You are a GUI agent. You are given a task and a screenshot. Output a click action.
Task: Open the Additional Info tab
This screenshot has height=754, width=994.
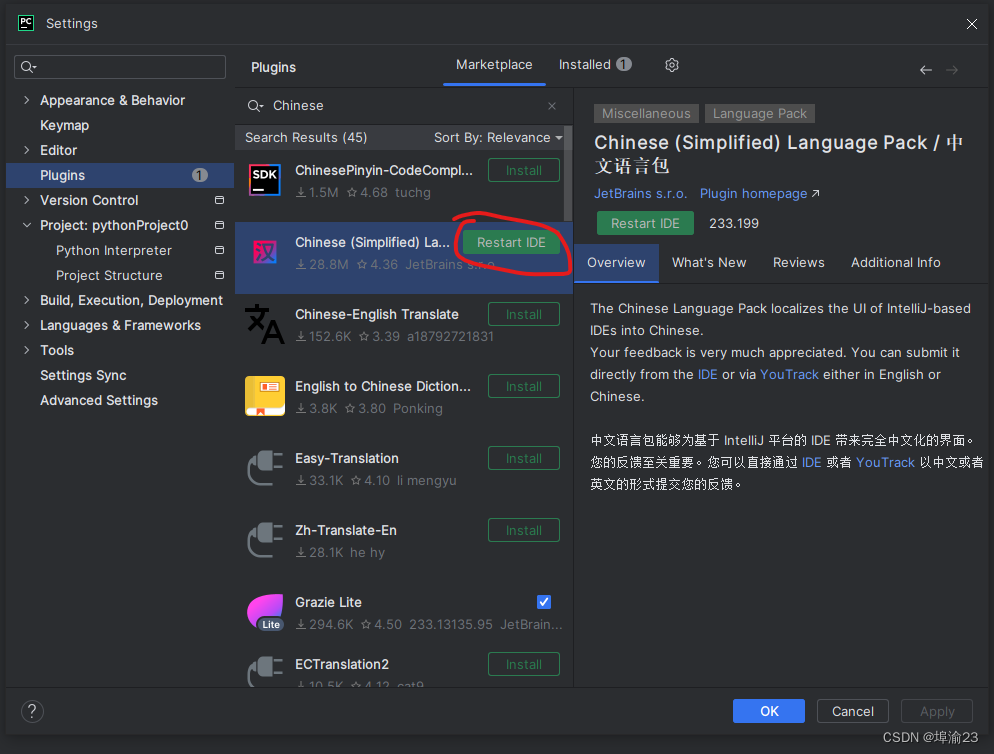click(895, 263)
